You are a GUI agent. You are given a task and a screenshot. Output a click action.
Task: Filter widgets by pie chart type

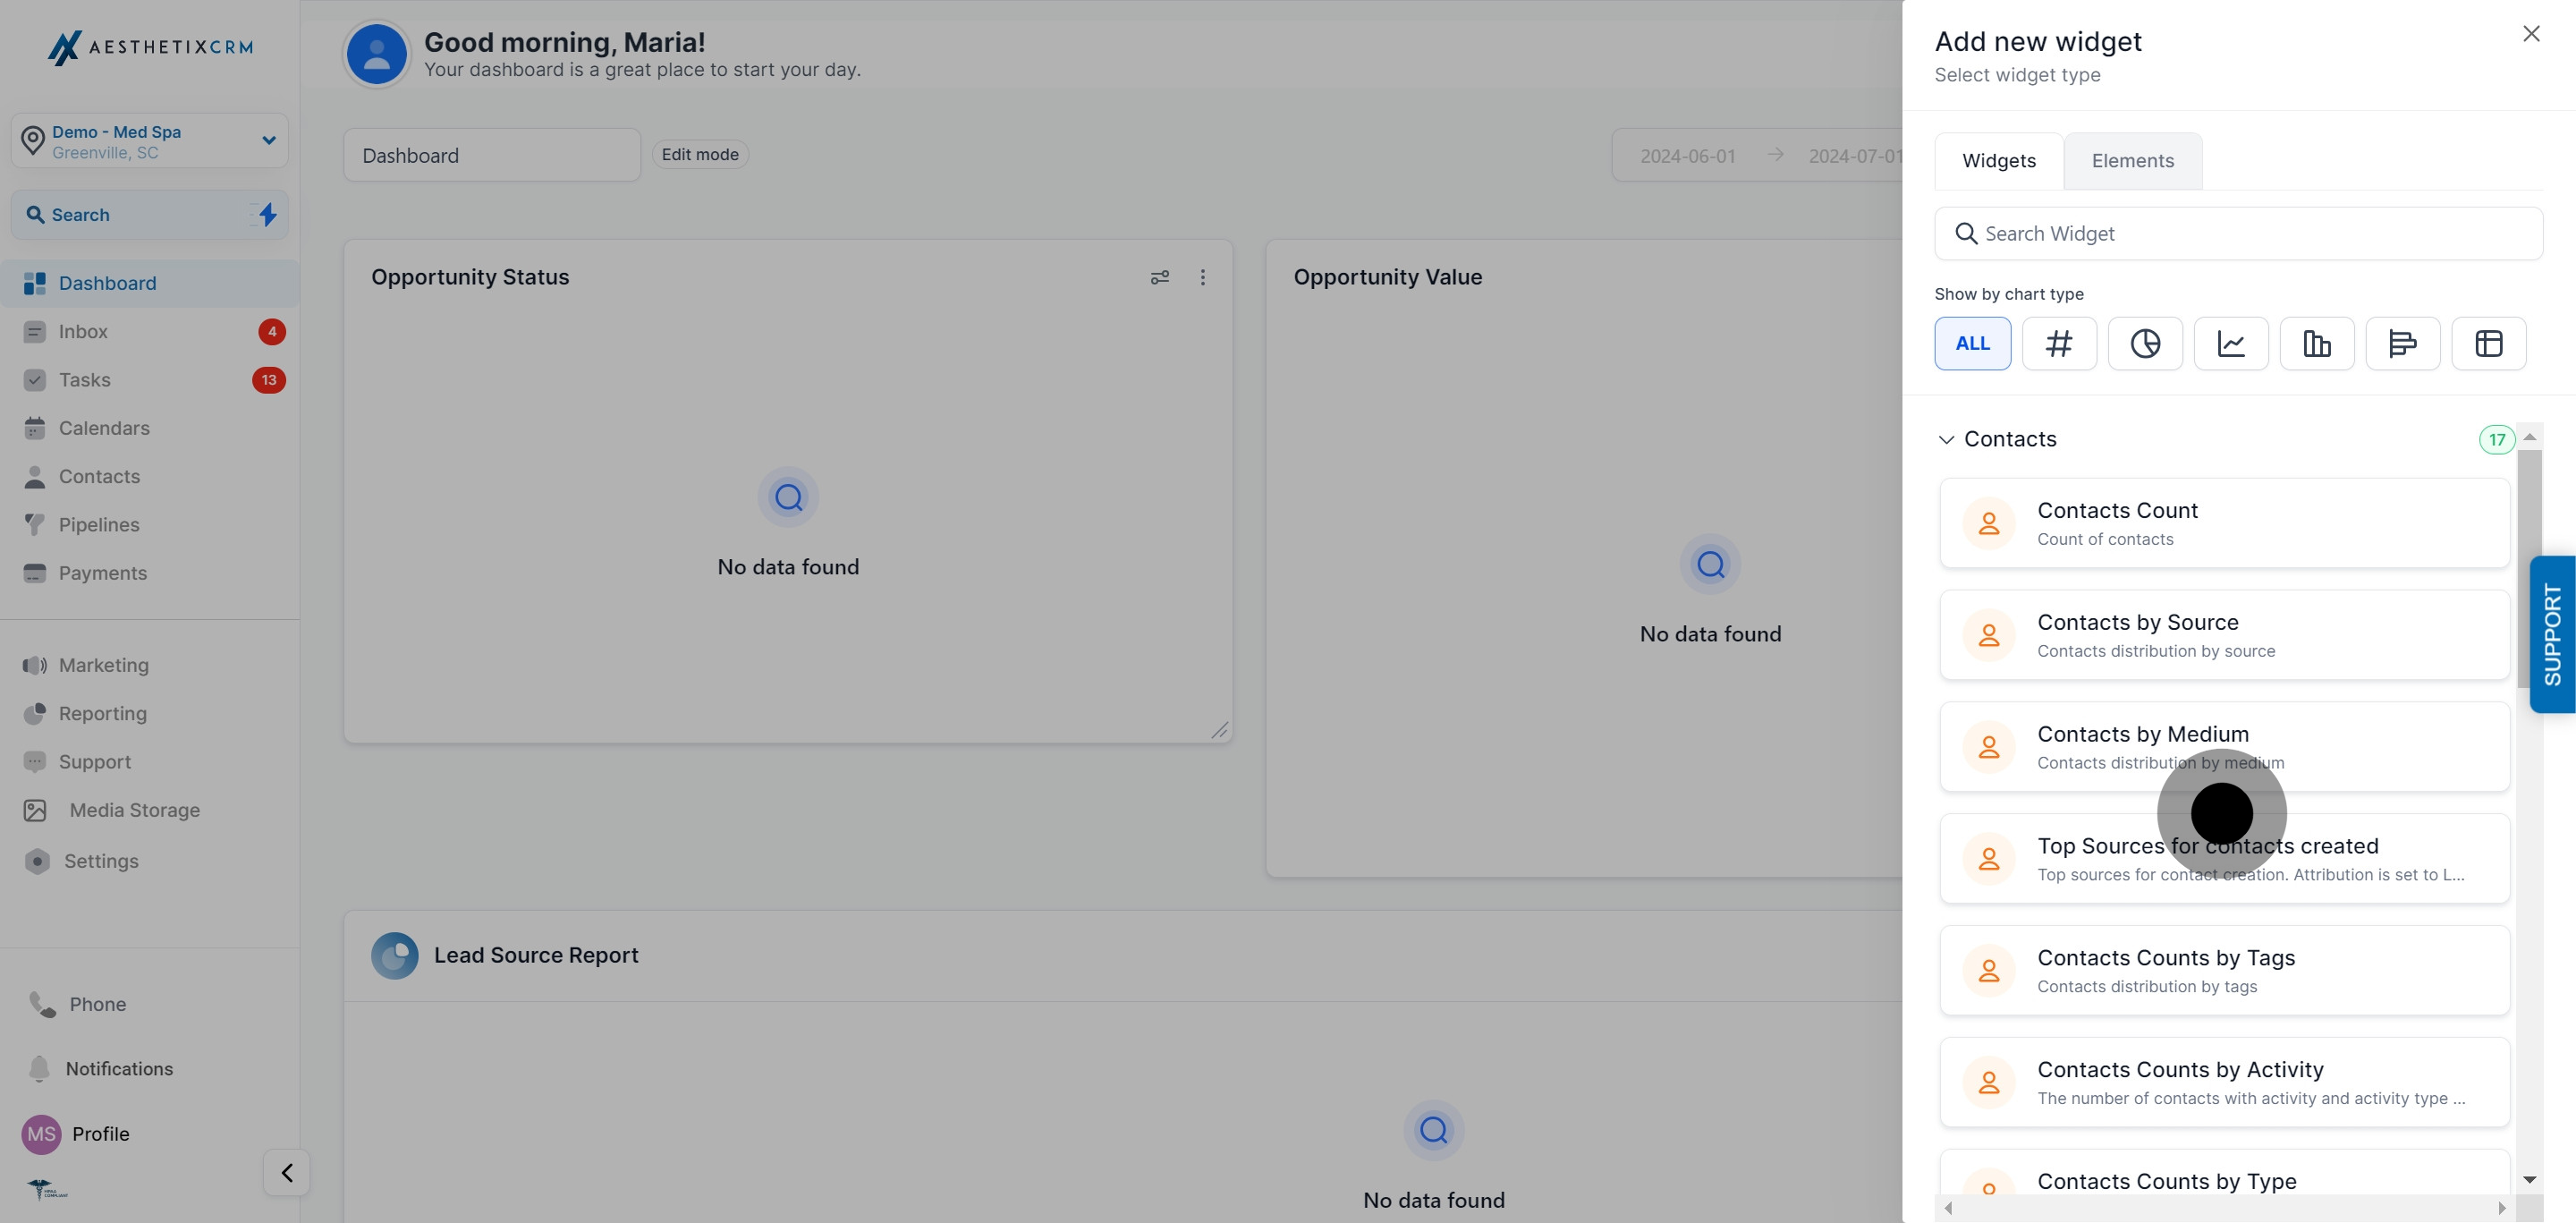(x=2145, y=343)
